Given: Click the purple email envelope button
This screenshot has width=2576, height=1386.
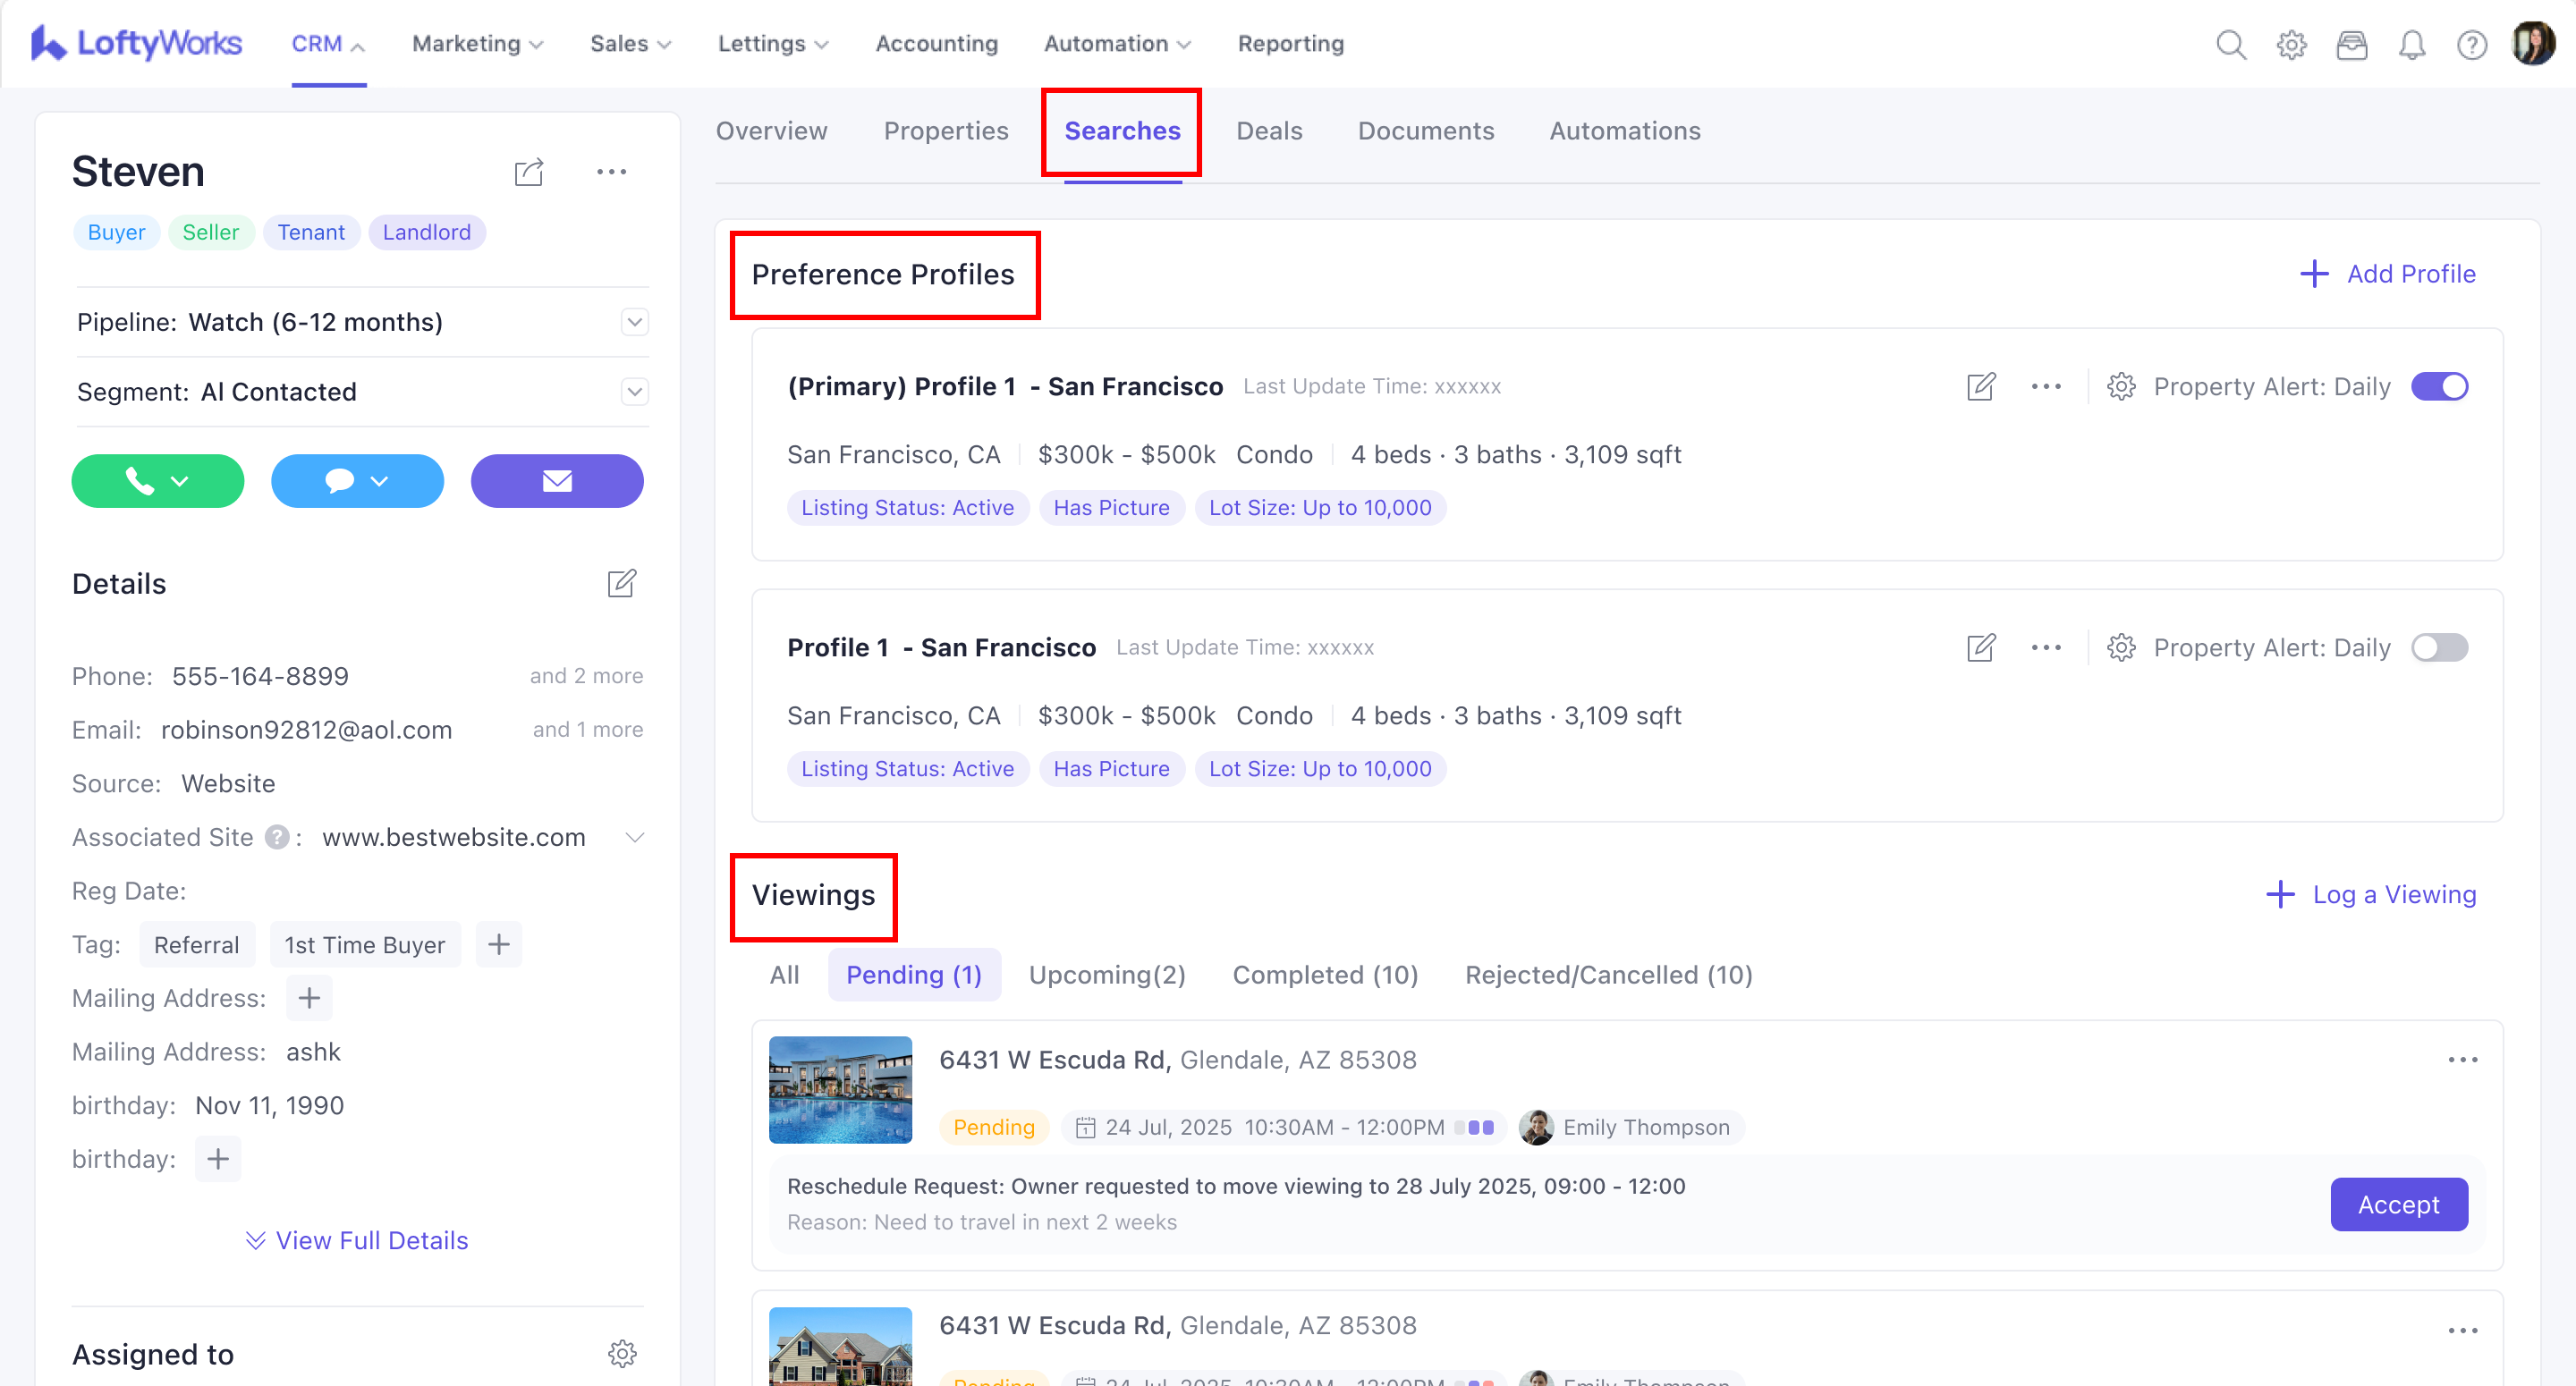Looking at the screenshot, I should pyautogui.click(x=557, y=481).
